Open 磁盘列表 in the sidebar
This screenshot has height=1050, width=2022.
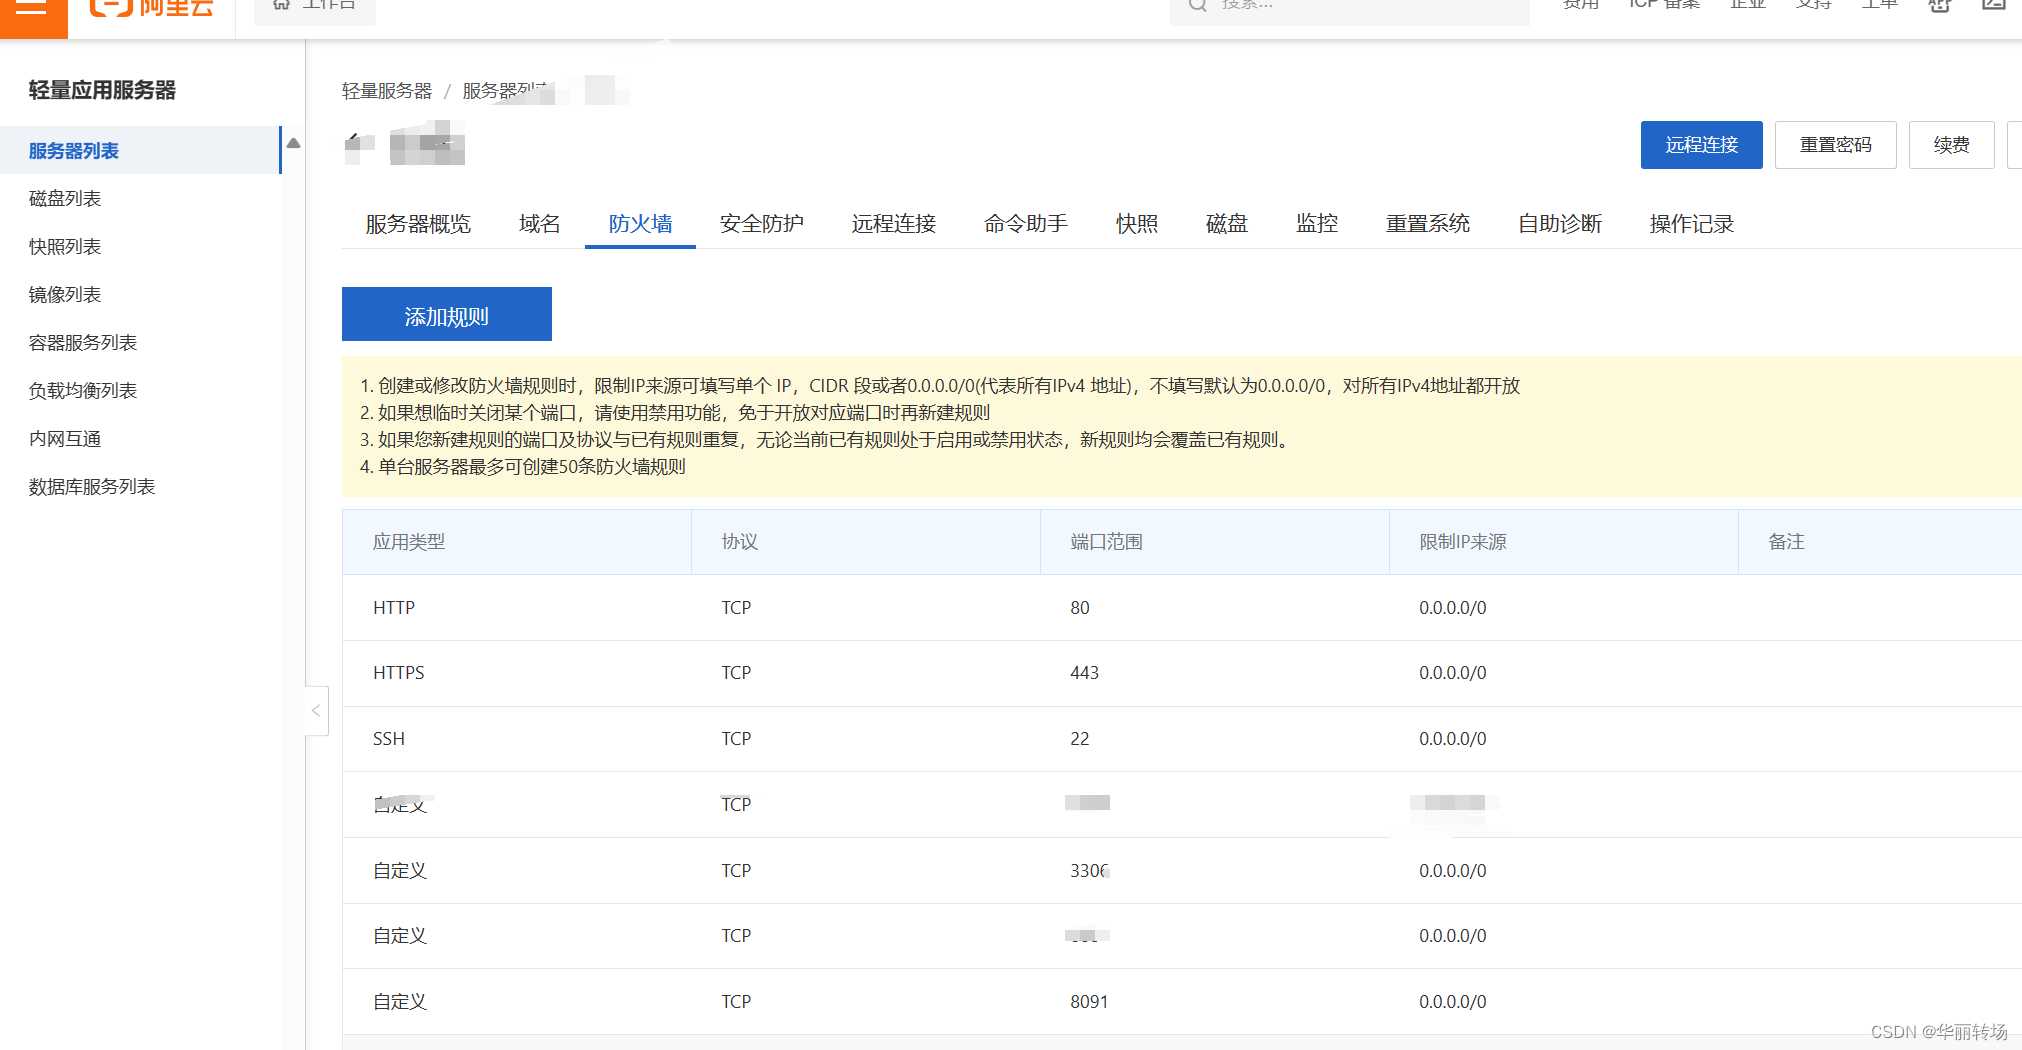(x=65, y=199)
